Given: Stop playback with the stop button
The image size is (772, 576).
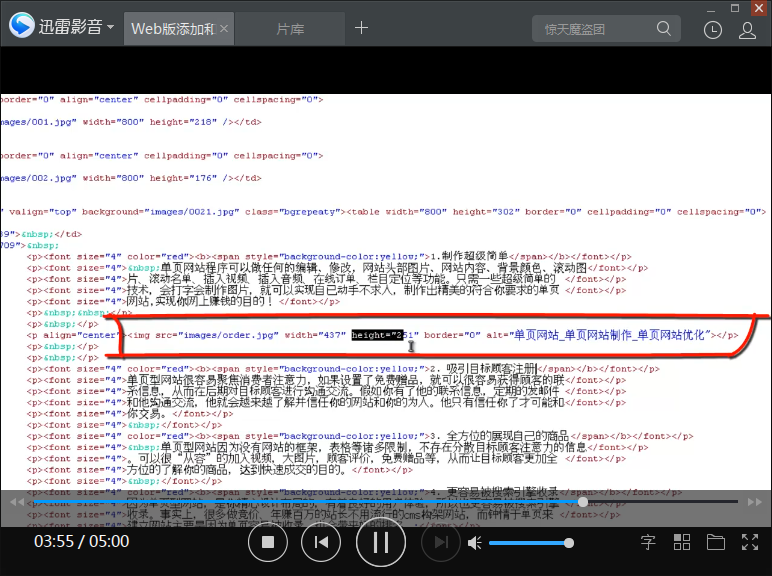Looking at the screenshot, I should coord(268,542).
